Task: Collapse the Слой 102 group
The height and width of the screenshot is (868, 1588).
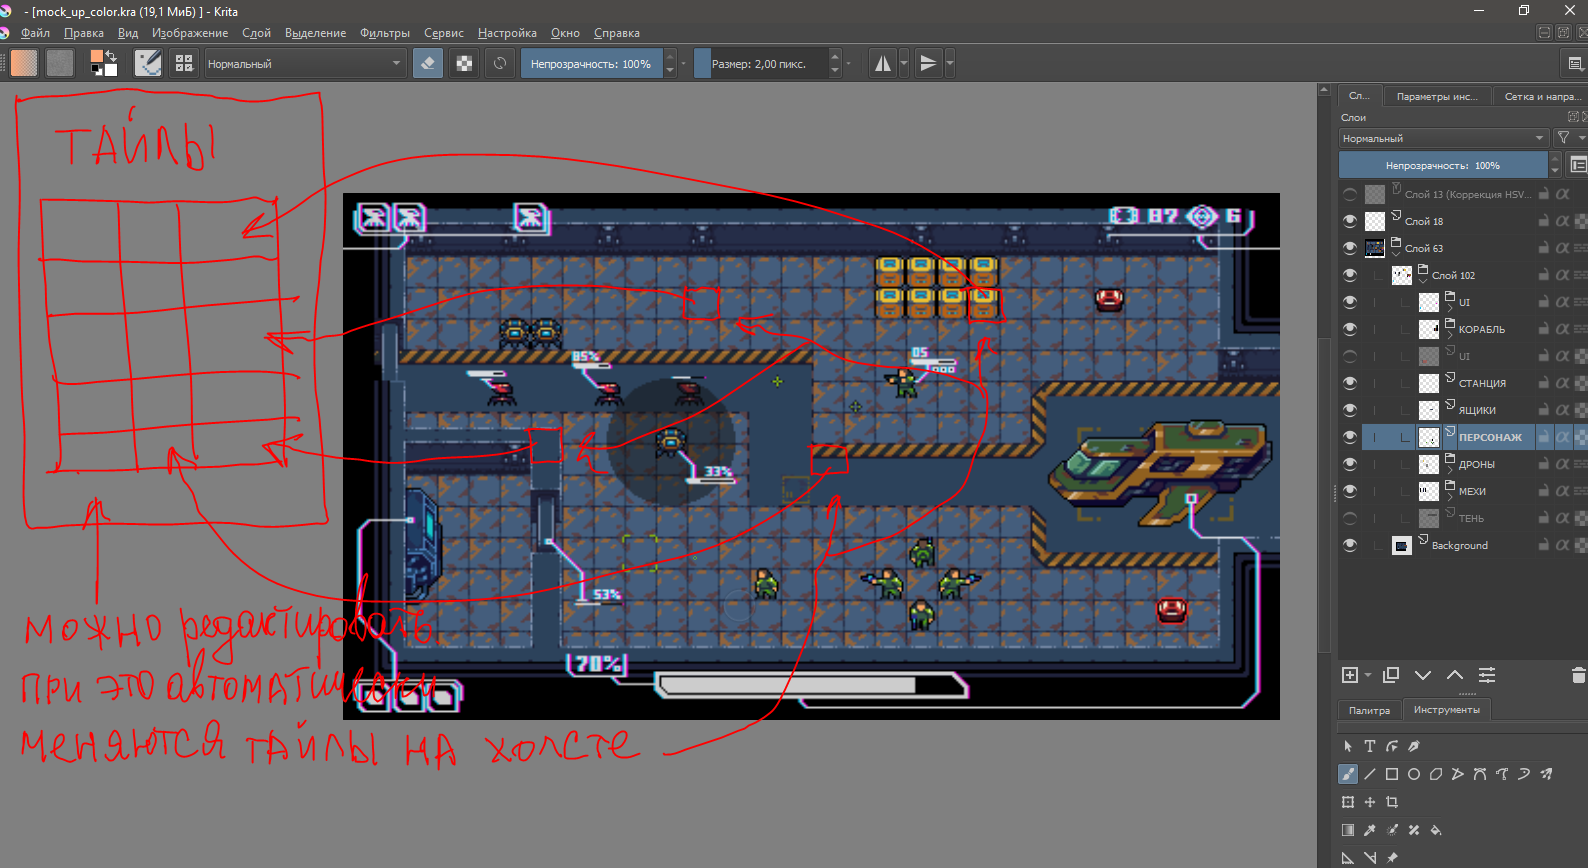Action: [1423, 281]
